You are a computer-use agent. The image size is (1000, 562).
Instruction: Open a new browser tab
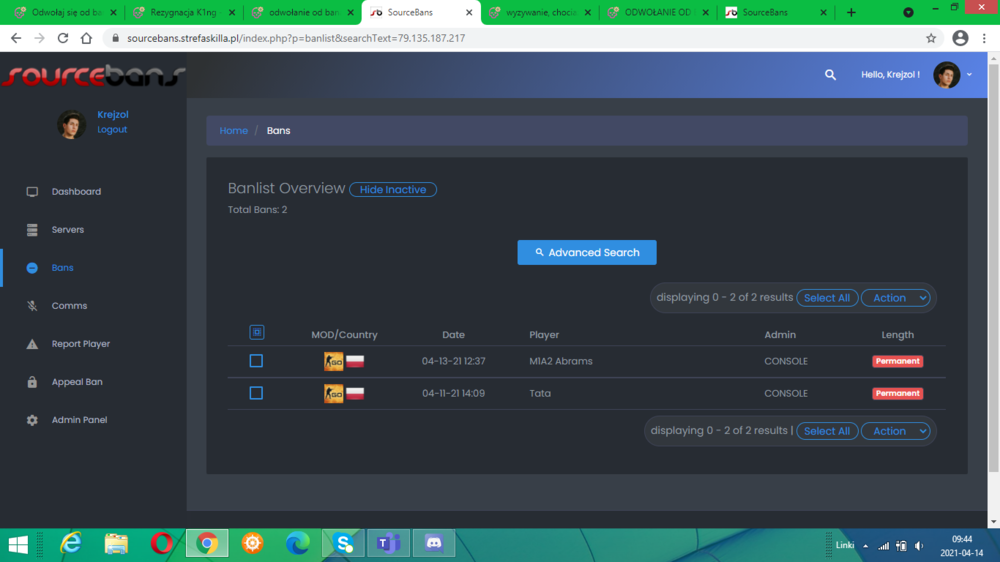tap(851, 12)
